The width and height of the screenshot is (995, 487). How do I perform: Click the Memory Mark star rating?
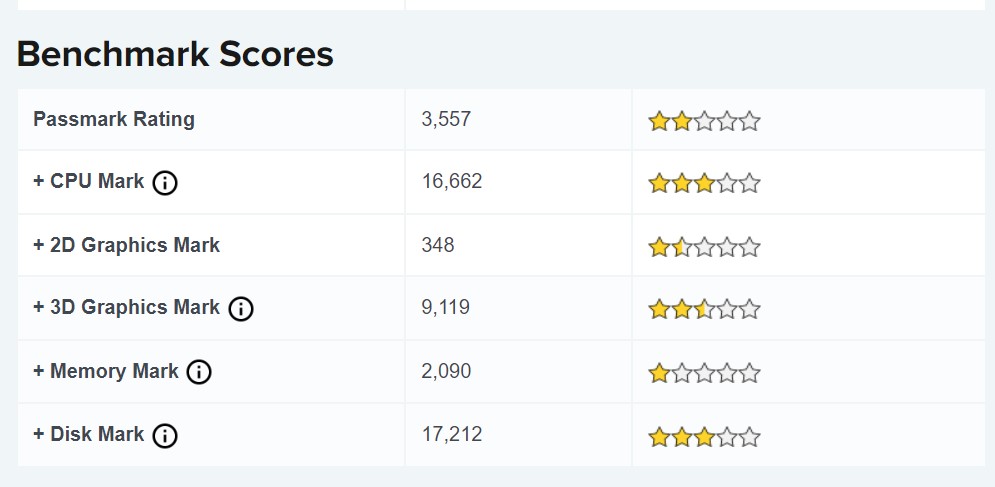pyautogui.click(x=704, y=374)
